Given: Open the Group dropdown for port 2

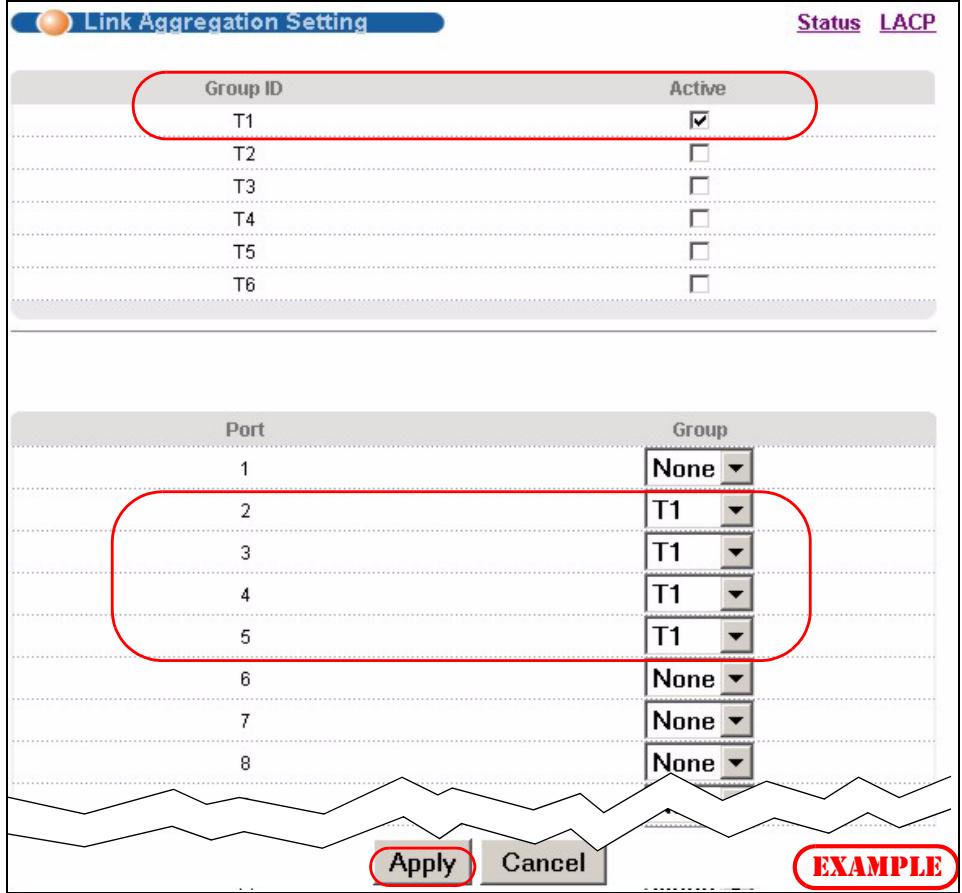Looking at the screenshot, I should coord(699,510).
